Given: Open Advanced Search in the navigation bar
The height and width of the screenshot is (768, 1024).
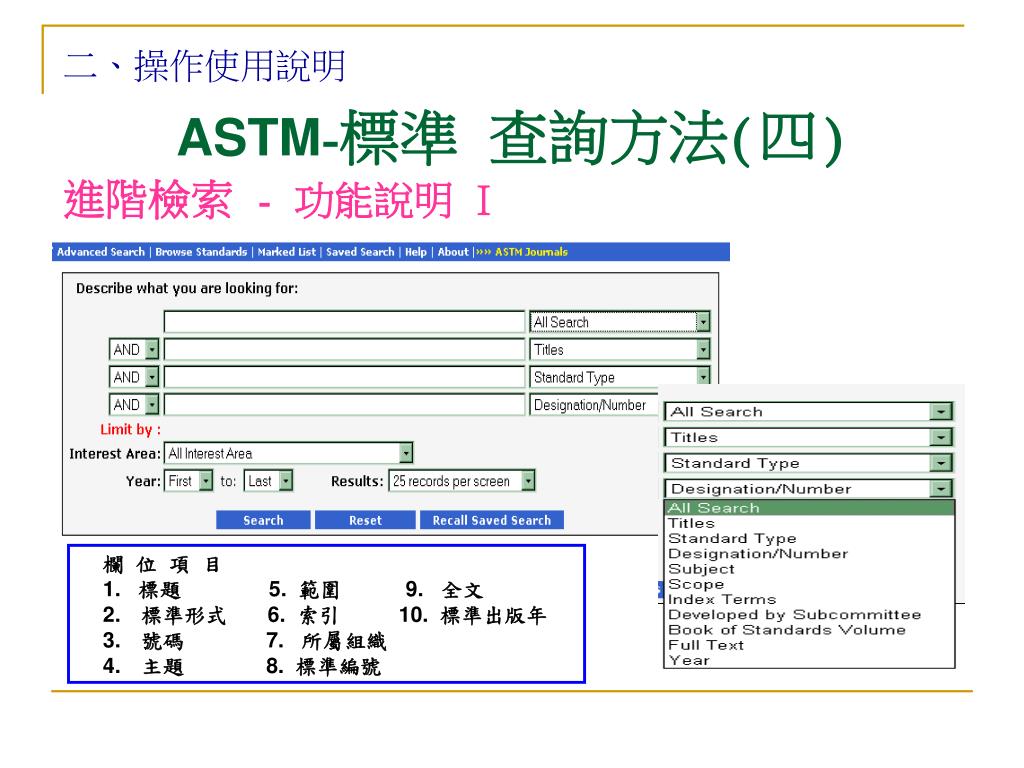Looking at the screenshot, I should tap(101, 252).
